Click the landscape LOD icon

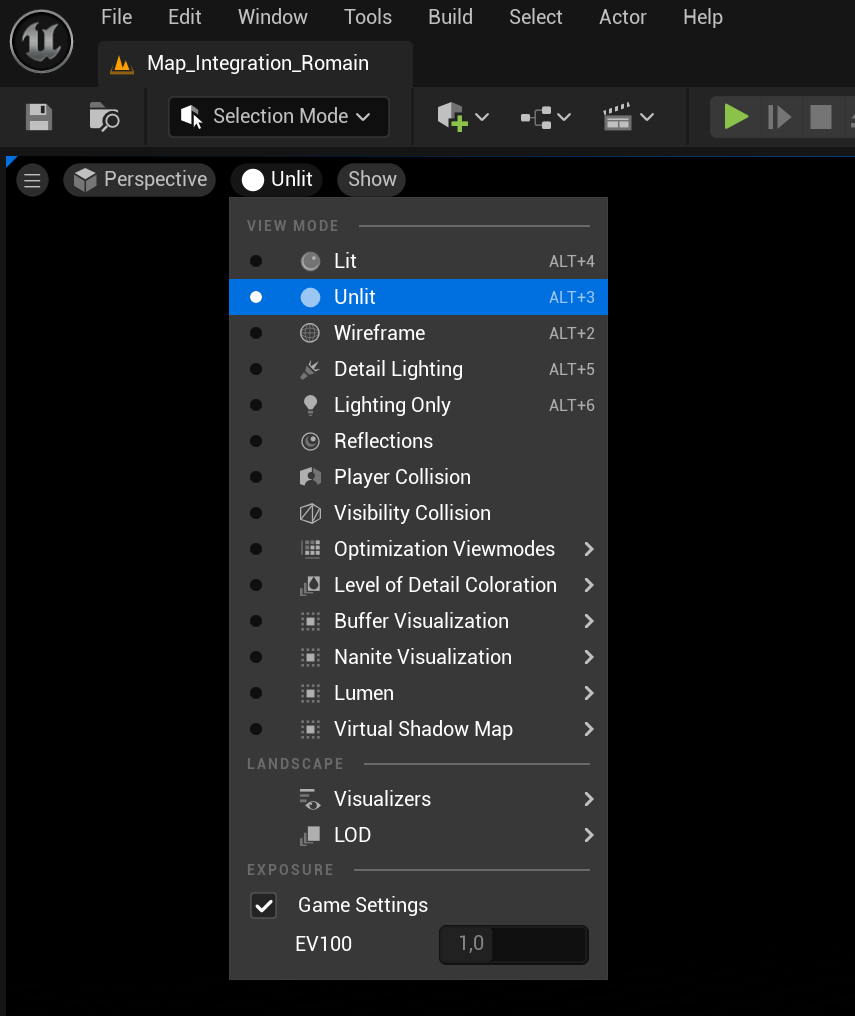point(310,835)
